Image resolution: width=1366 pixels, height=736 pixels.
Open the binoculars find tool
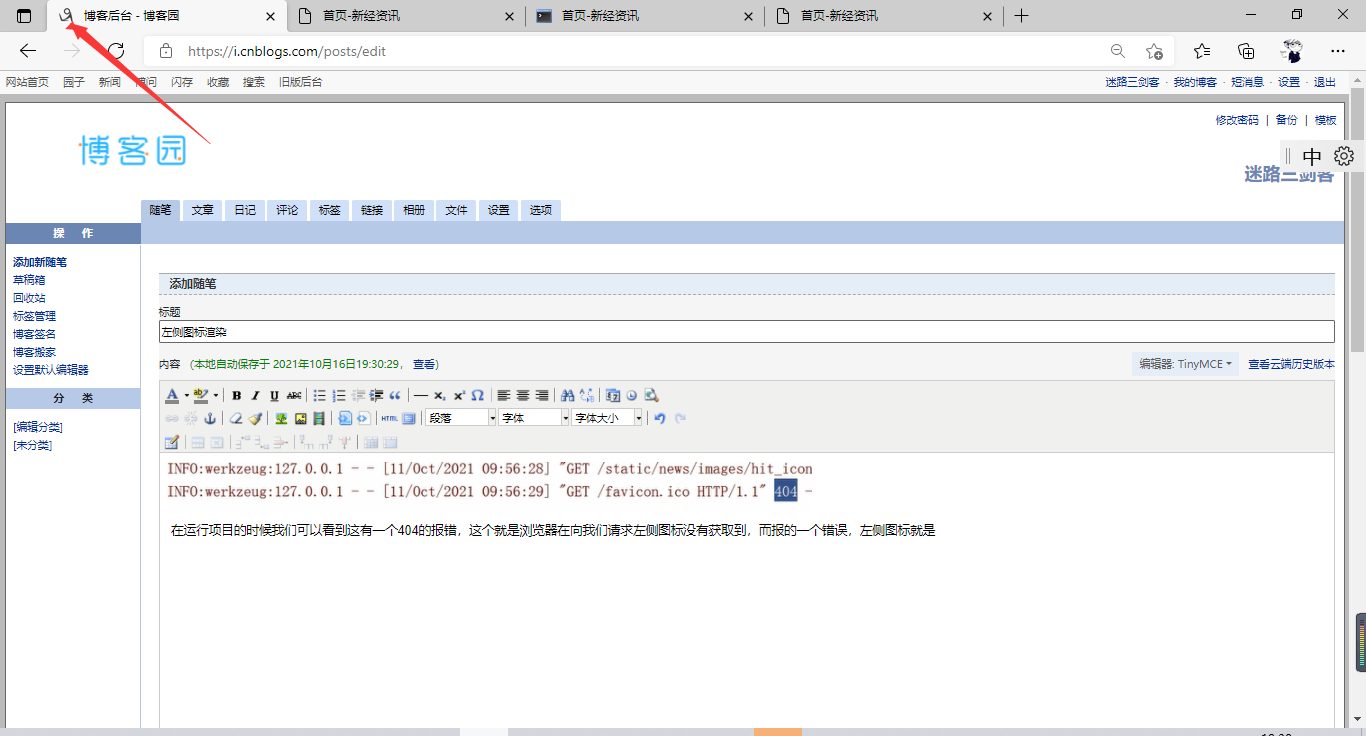pos(568,395)
